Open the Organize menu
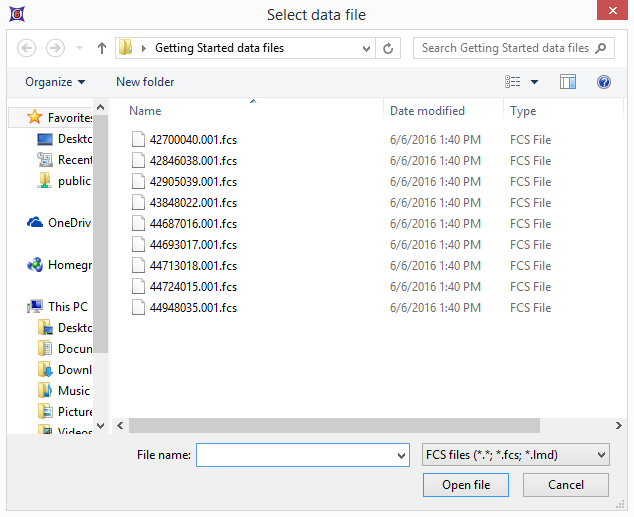634x517 pixels. [x=55, y=82]
